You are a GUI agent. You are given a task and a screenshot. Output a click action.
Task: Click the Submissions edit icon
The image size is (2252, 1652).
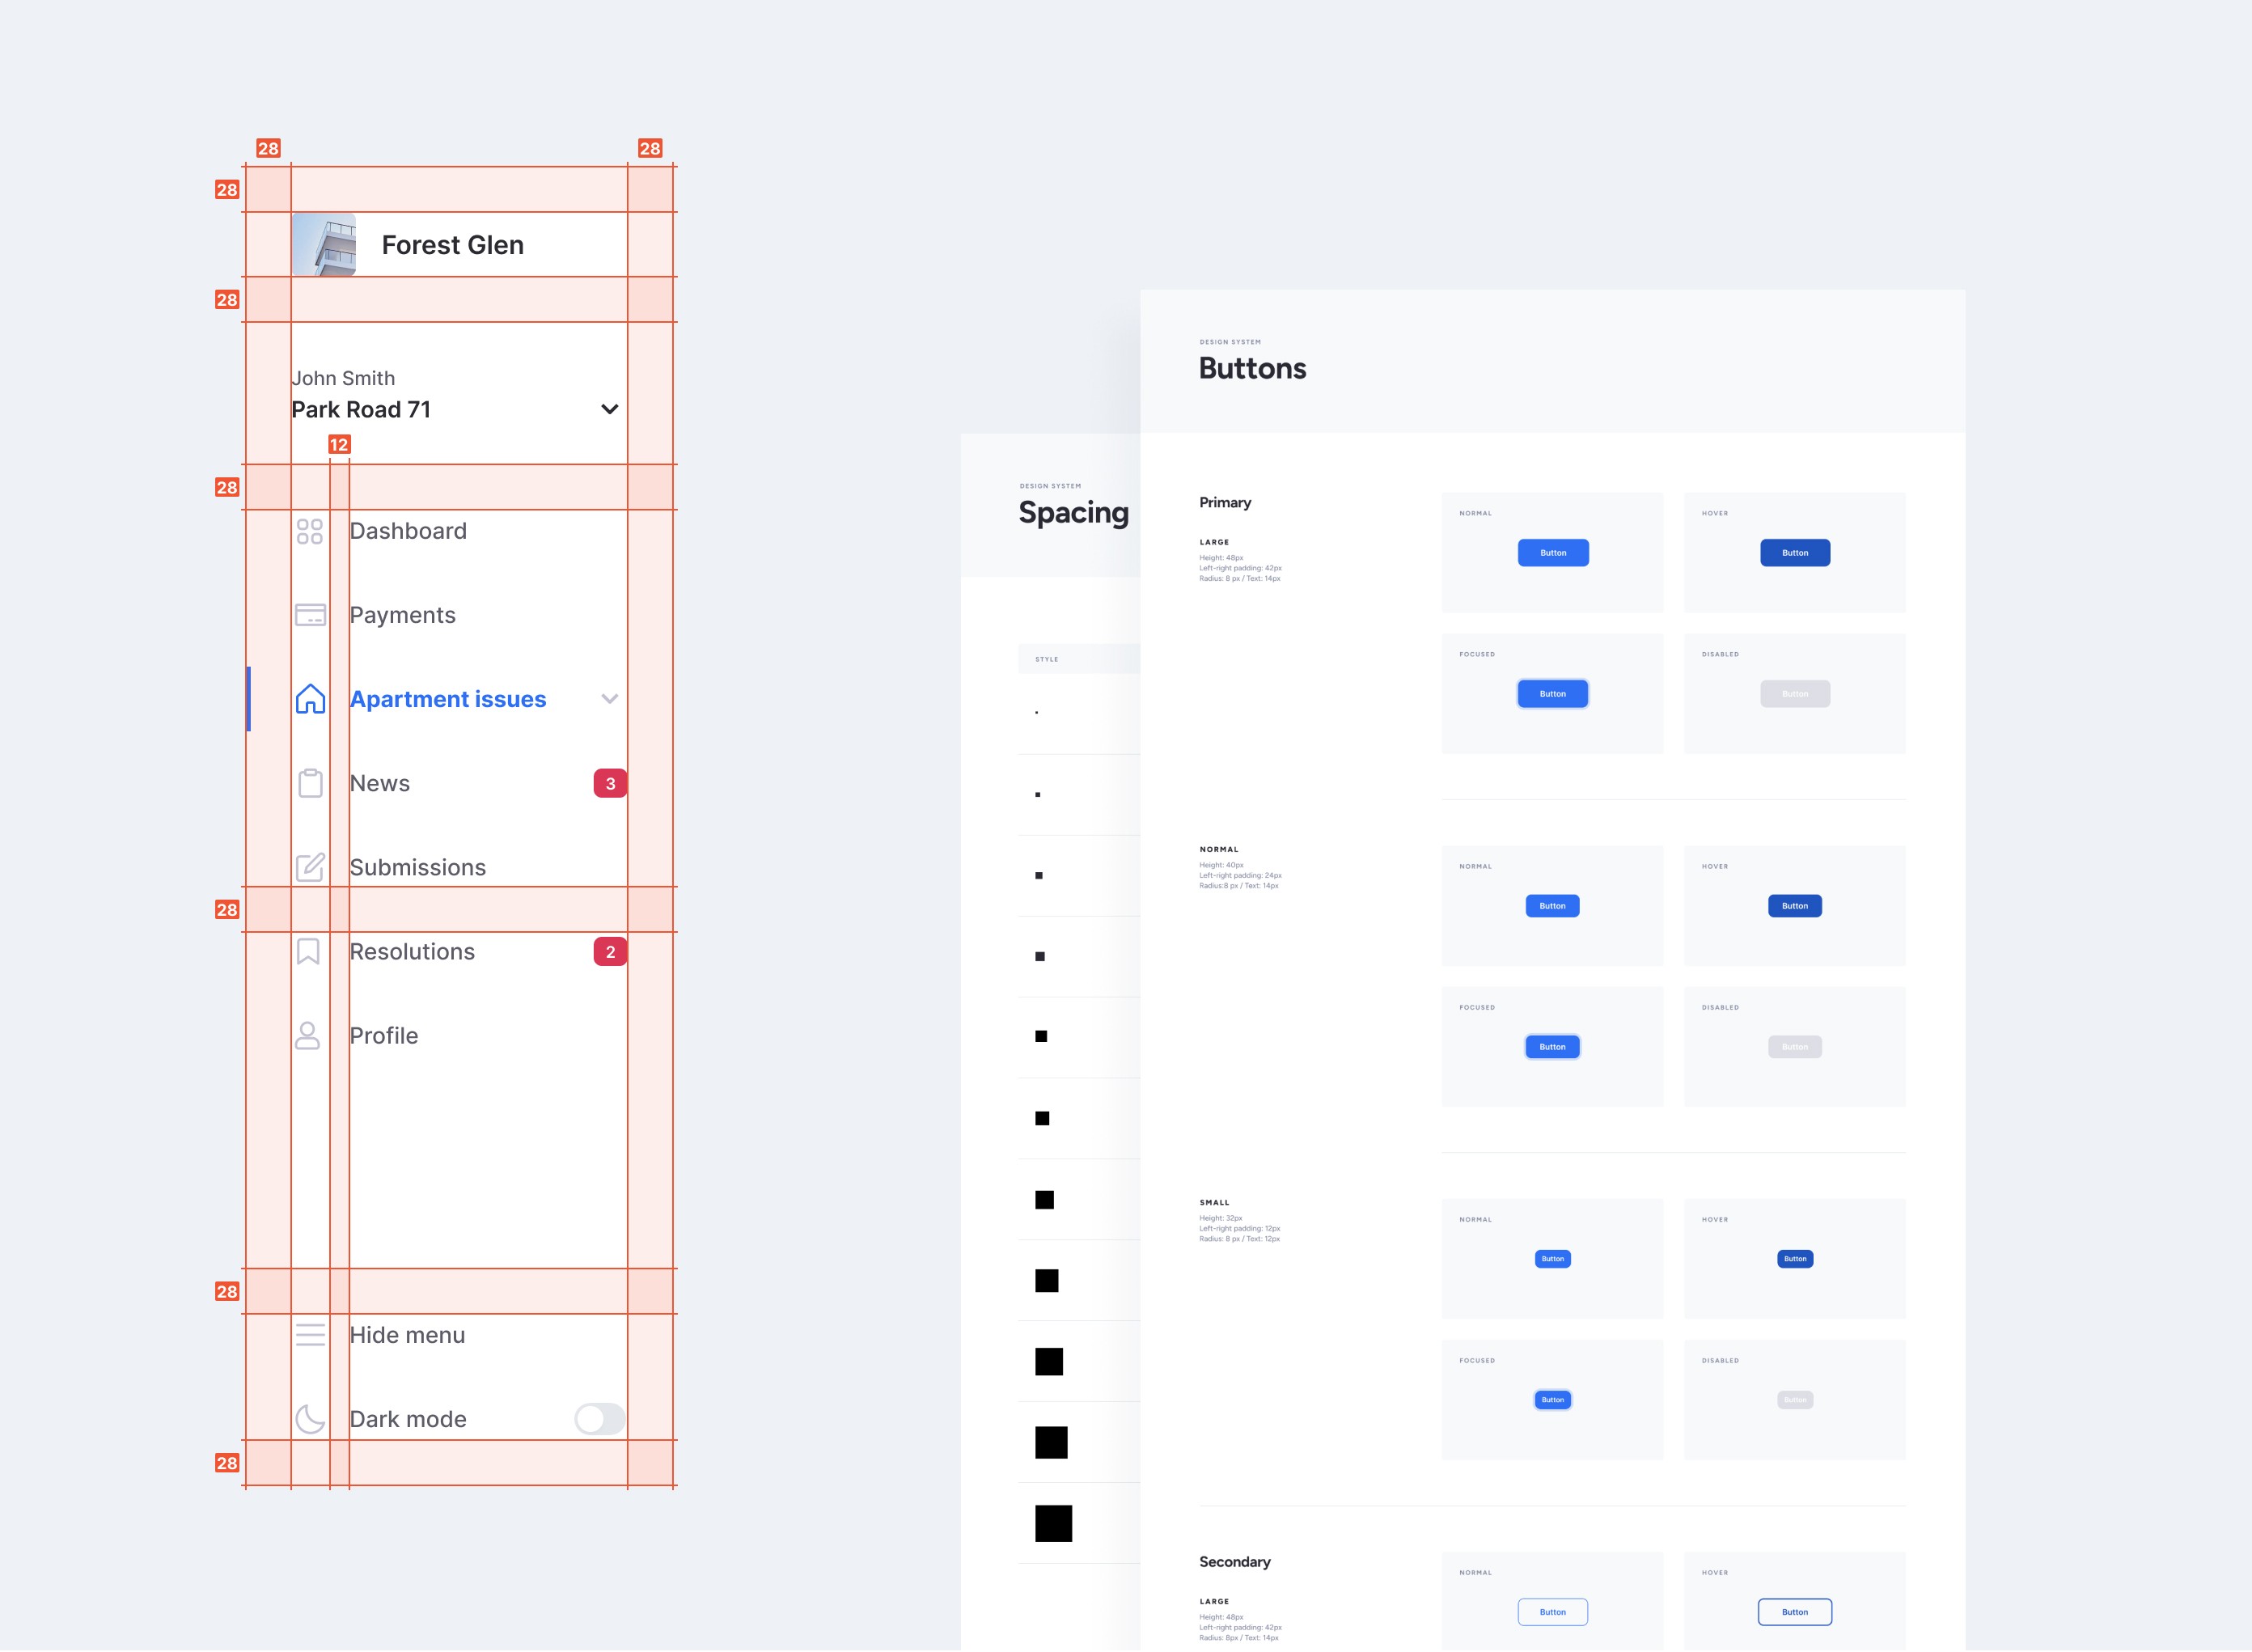coord(307,867)
